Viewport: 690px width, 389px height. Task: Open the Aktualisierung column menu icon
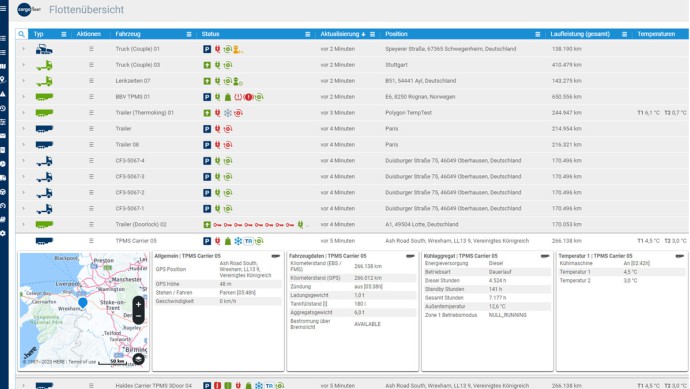tap(372, 34)
